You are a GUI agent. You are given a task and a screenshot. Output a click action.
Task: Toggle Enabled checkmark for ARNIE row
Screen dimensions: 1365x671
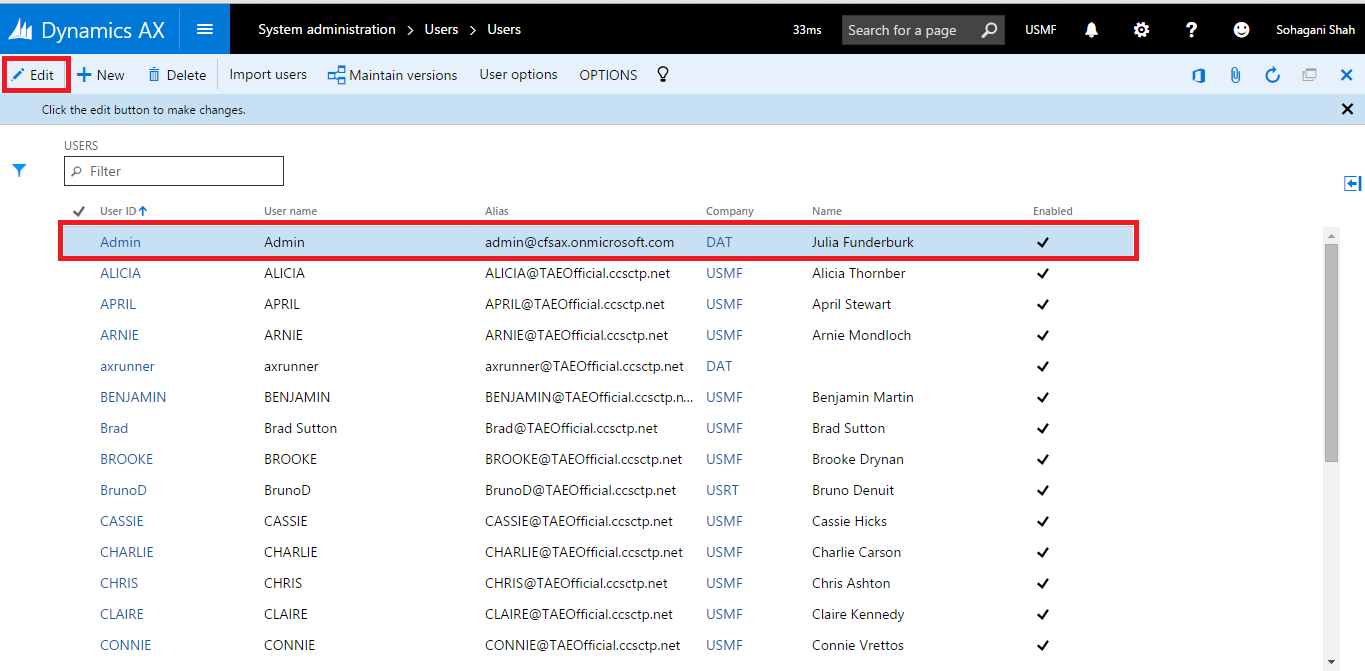point(1043,335)
